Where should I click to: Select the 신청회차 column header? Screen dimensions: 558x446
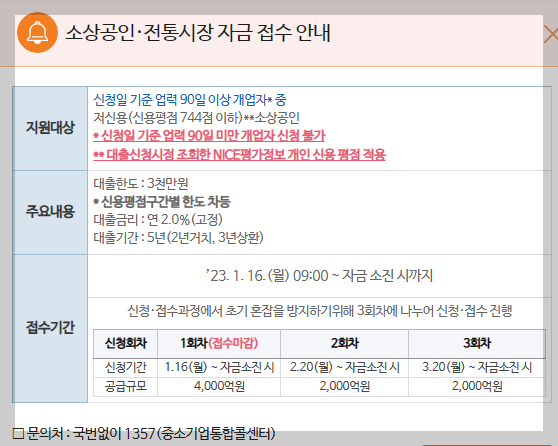(126, 343)
